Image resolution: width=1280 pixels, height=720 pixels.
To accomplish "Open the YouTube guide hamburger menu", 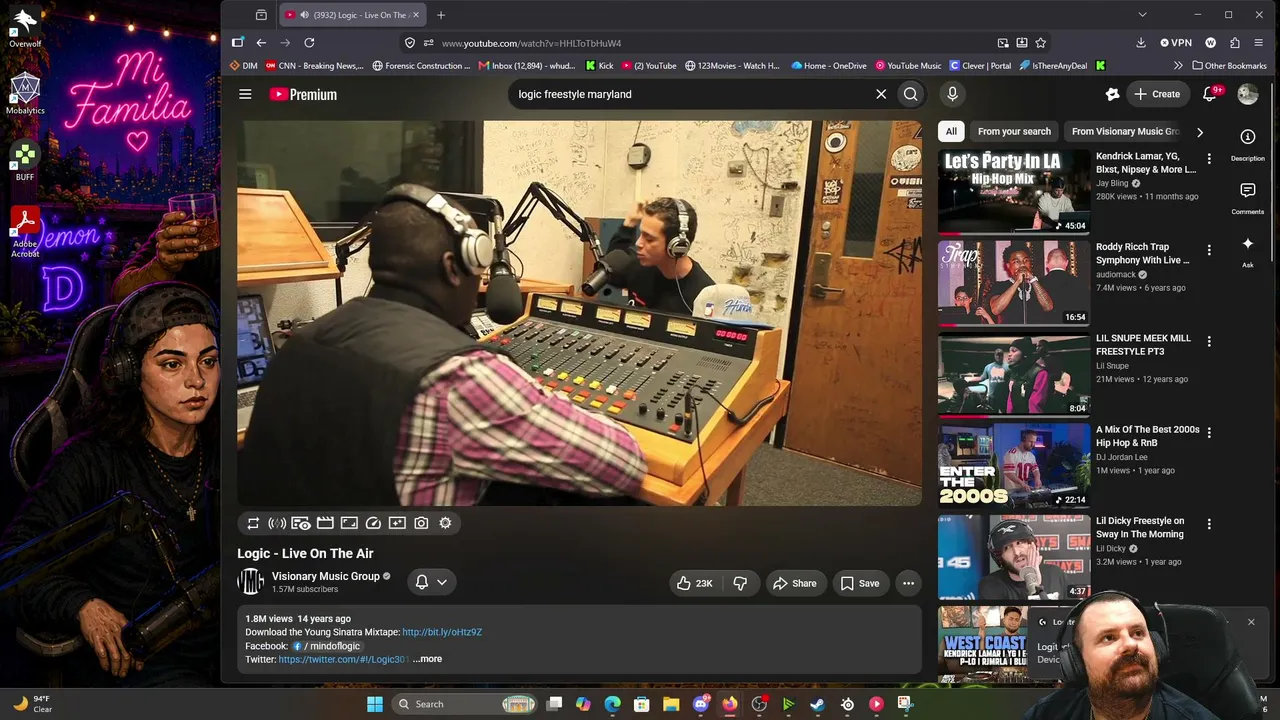I will pyautogui.click(x=245, y=94).
